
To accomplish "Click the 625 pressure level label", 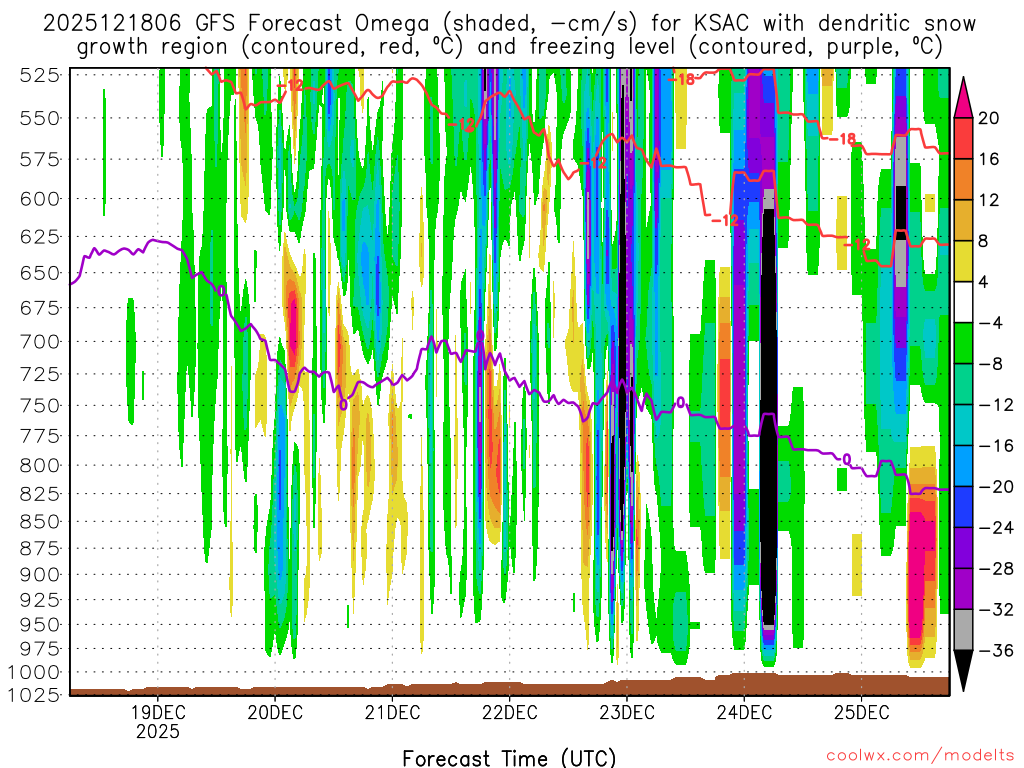I will coord(40,236).
